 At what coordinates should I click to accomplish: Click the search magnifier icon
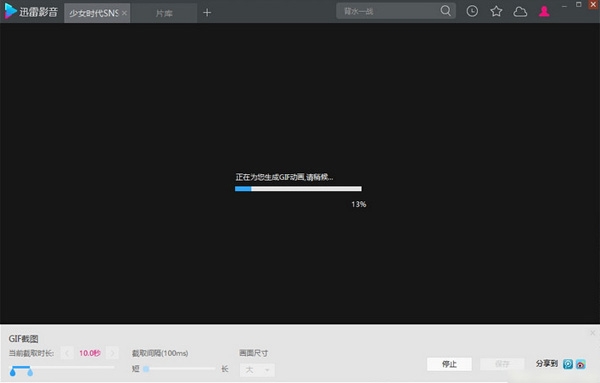[x=445, y=11]
